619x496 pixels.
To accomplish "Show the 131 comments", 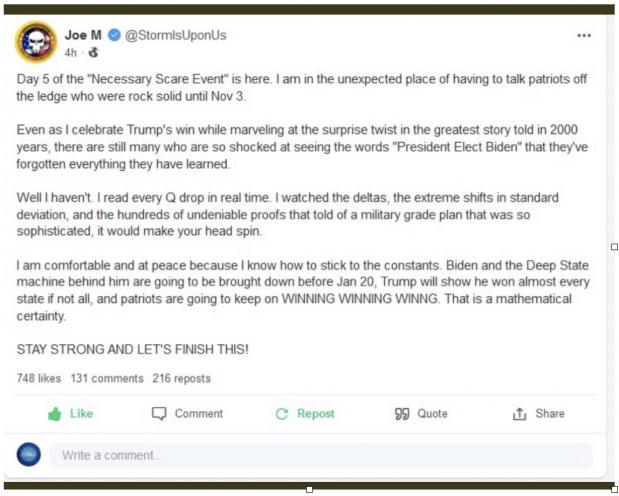I will (107, 378).
